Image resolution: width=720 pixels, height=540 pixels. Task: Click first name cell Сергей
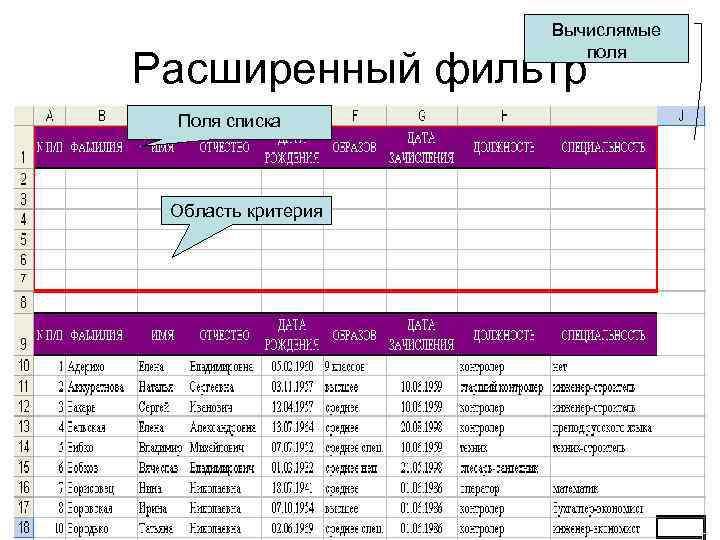(x=163, y=407)
